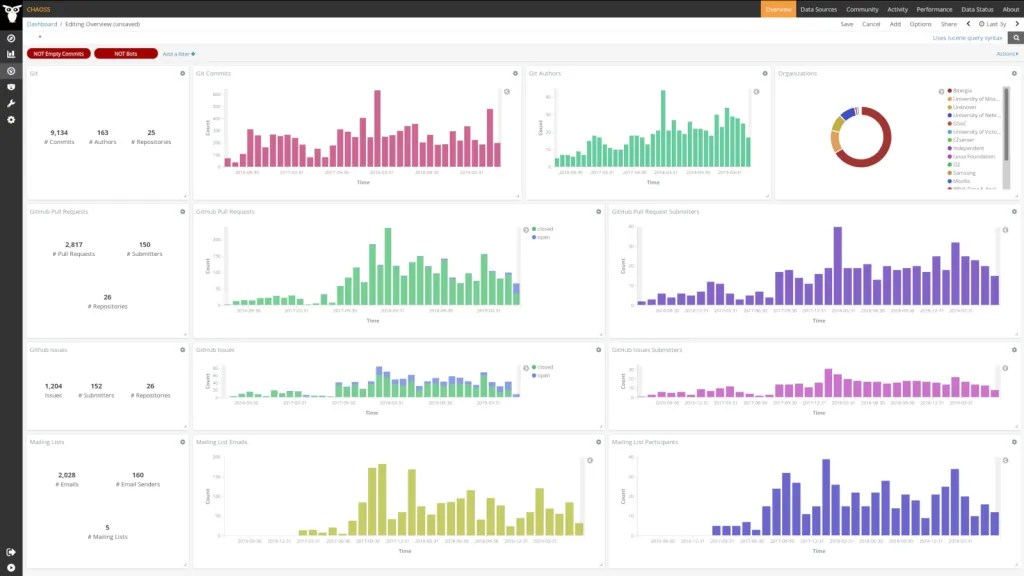Expand the Actions filter menu
Image resolution: width=1024 pixels, height=576 pixels.
coord(1007,54)
